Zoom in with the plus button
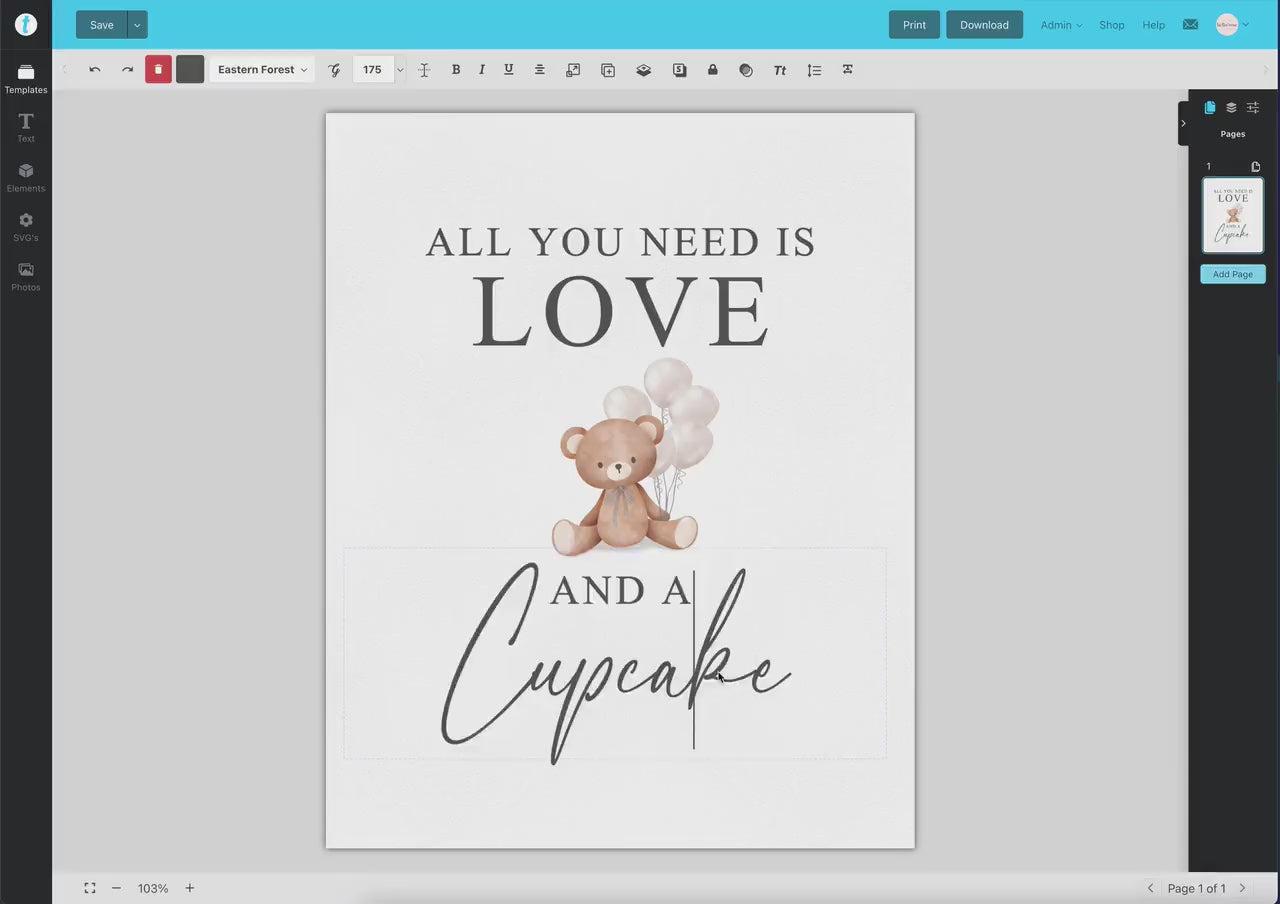 coord(190,888)
